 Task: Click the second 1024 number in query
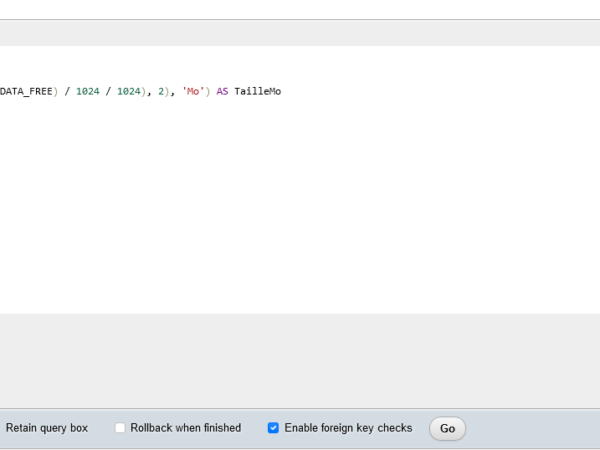[128, 92]
